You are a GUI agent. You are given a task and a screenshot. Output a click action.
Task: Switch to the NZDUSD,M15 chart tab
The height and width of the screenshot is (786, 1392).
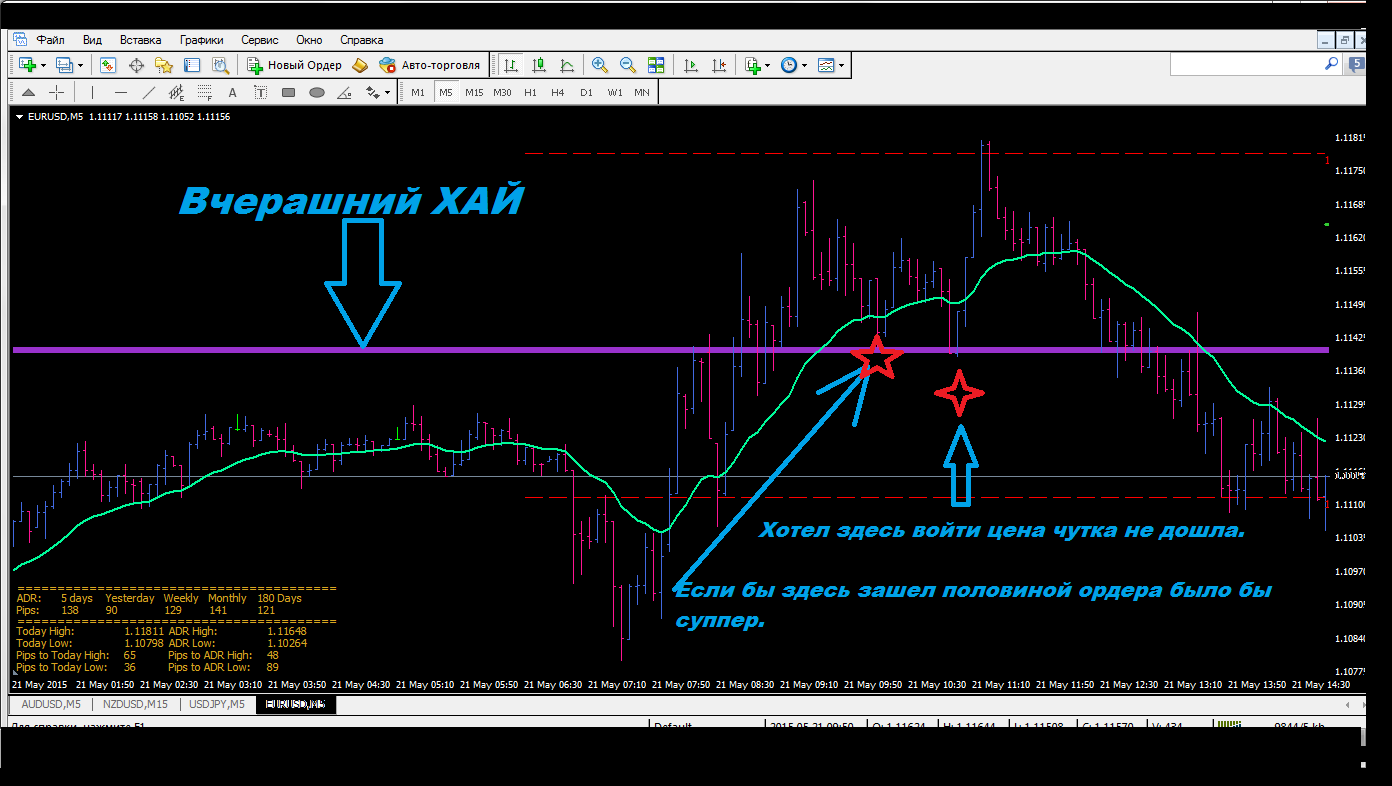click(134, 705)
